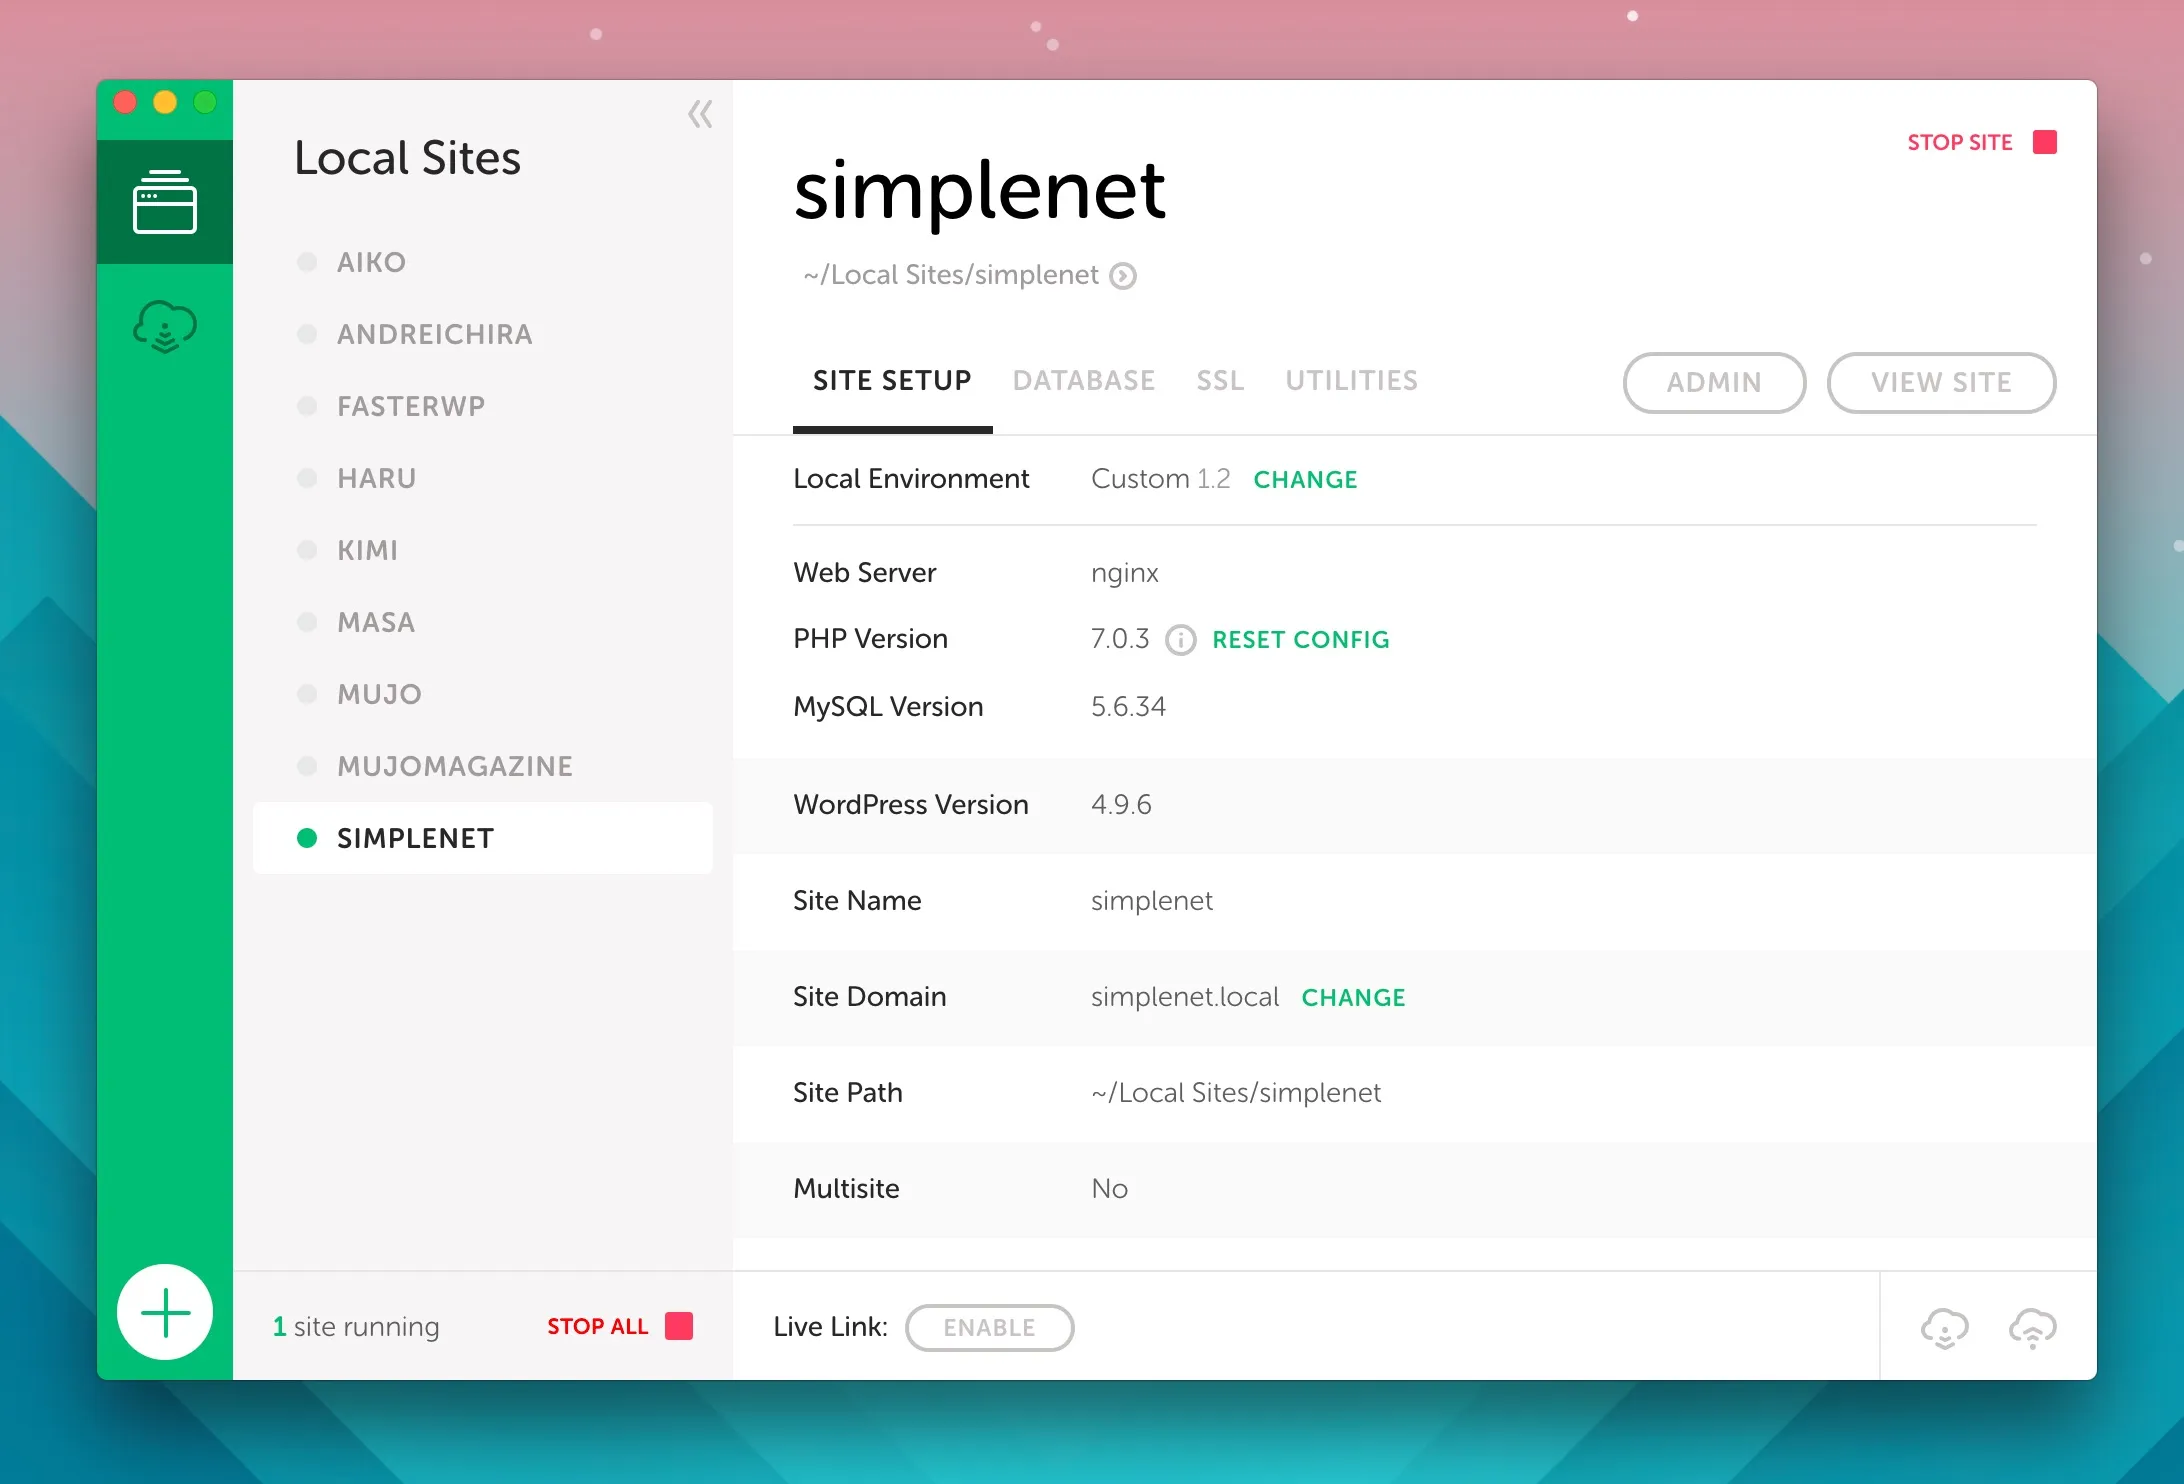Click the Stop Site label
This screenshot has width=2184, height=1484.
(x=1959, y=143)
